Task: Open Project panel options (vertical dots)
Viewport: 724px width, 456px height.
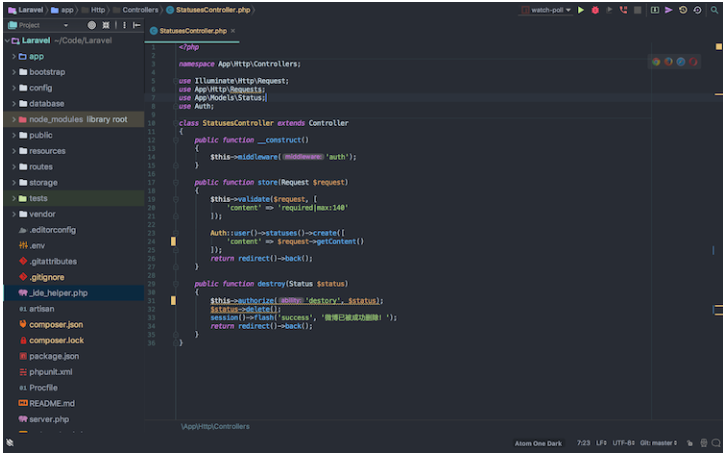Action: 125,25
